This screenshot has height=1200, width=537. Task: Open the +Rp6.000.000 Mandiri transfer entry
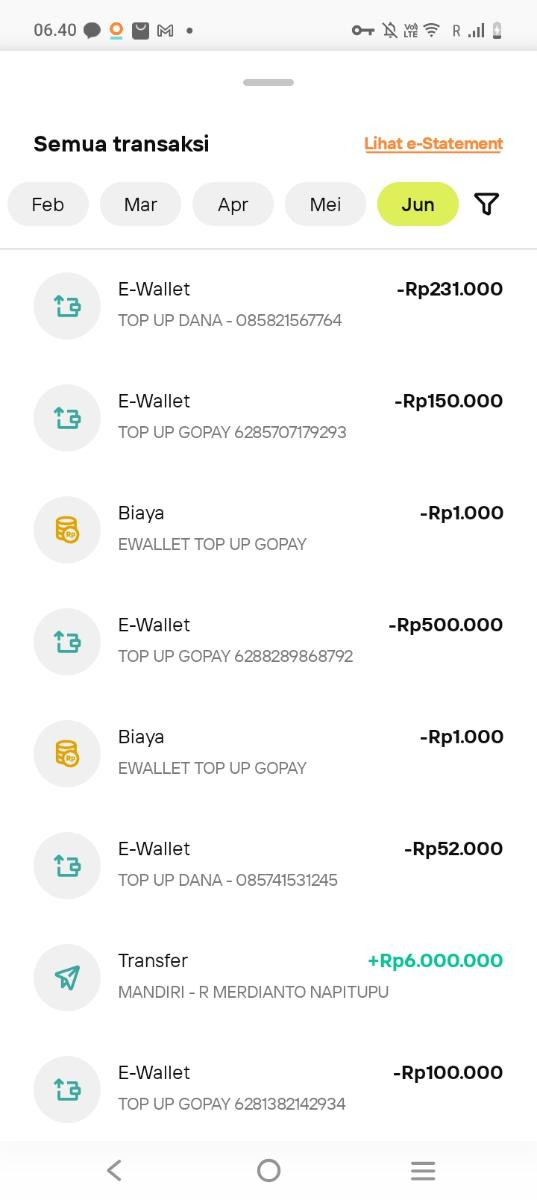[x=268, y=977]
